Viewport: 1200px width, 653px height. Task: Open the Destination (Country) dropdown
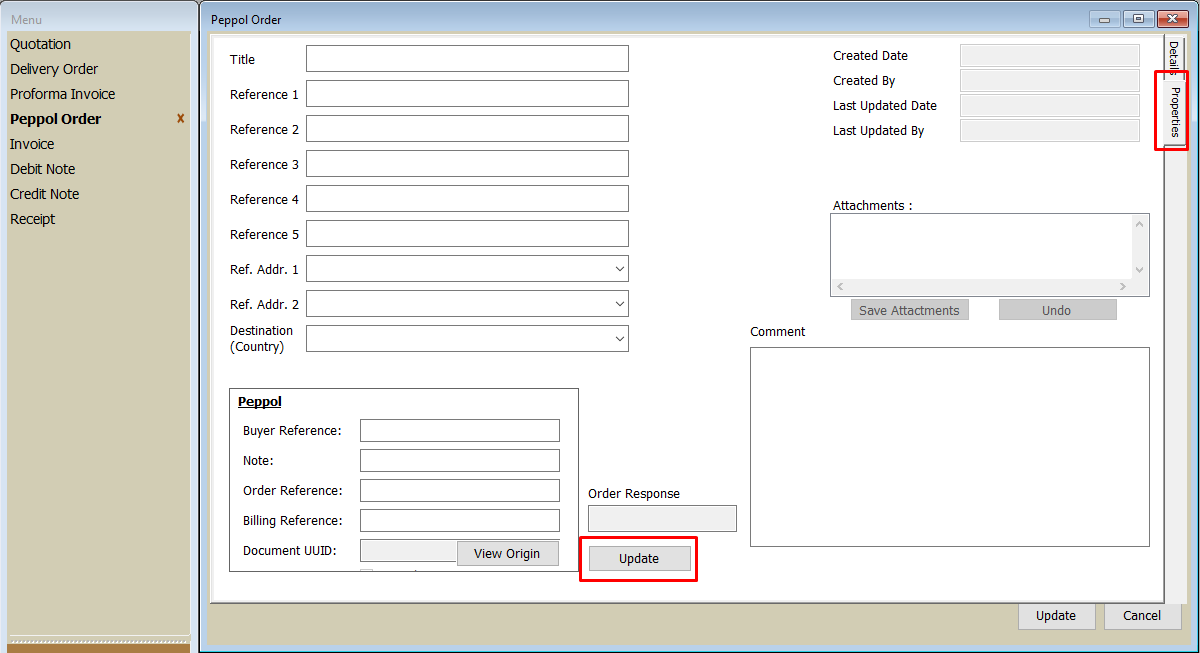[619, 339]
